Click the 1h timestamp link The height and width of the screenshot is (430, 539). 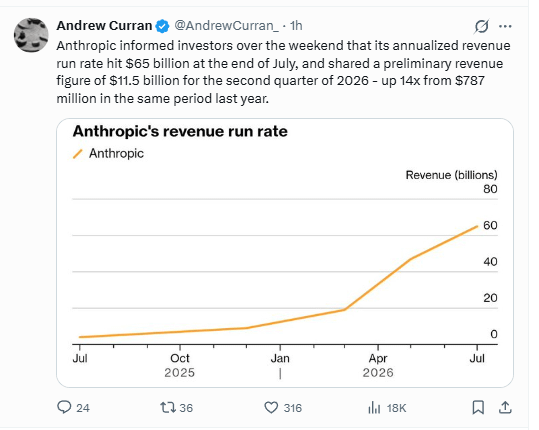tap(296, 26)
